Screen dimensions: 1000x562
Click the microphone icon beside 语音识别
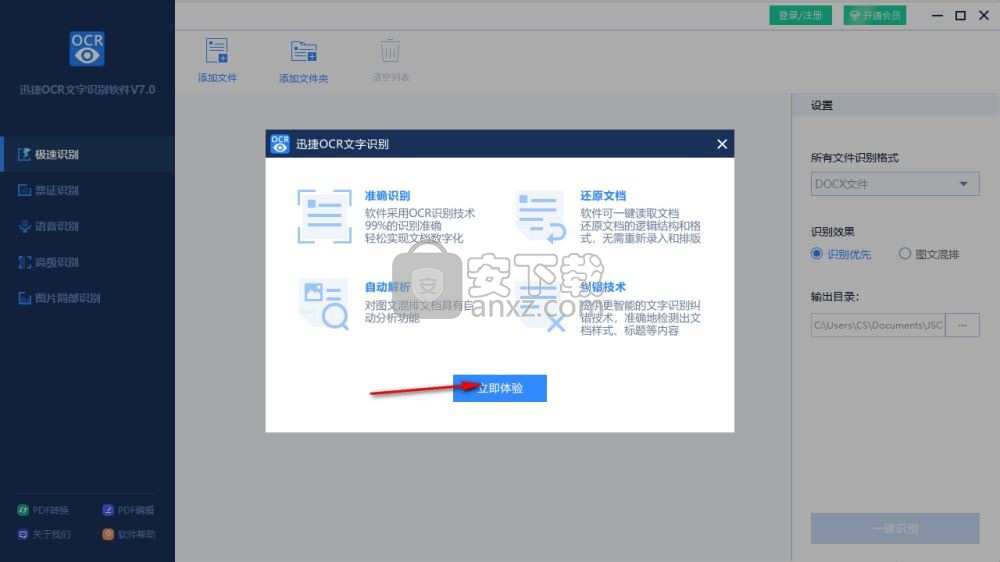24,226
